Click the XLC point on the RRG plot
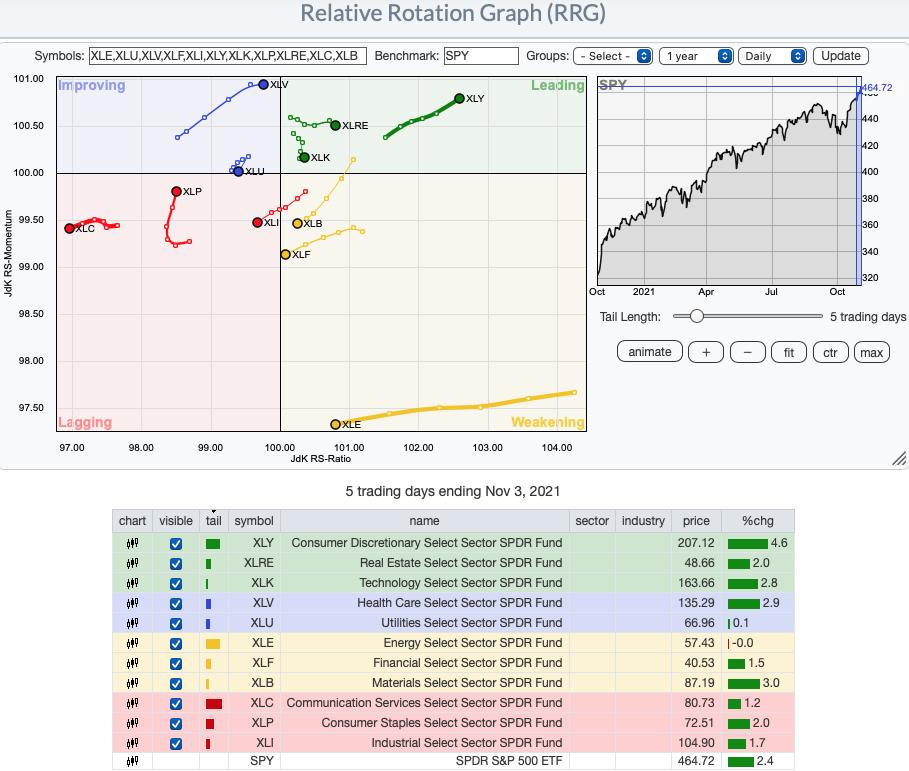The width and height of the screenshot is (909, 771). pos(70,228)
